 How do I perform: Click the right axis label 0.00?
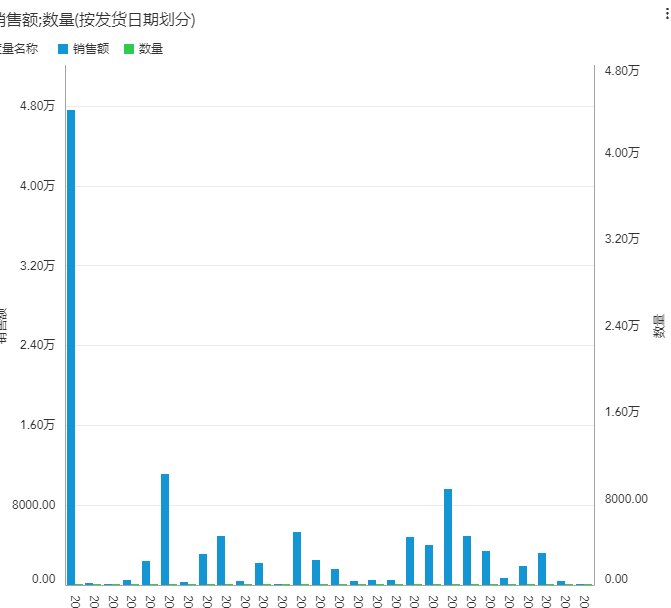click(616, 579)
